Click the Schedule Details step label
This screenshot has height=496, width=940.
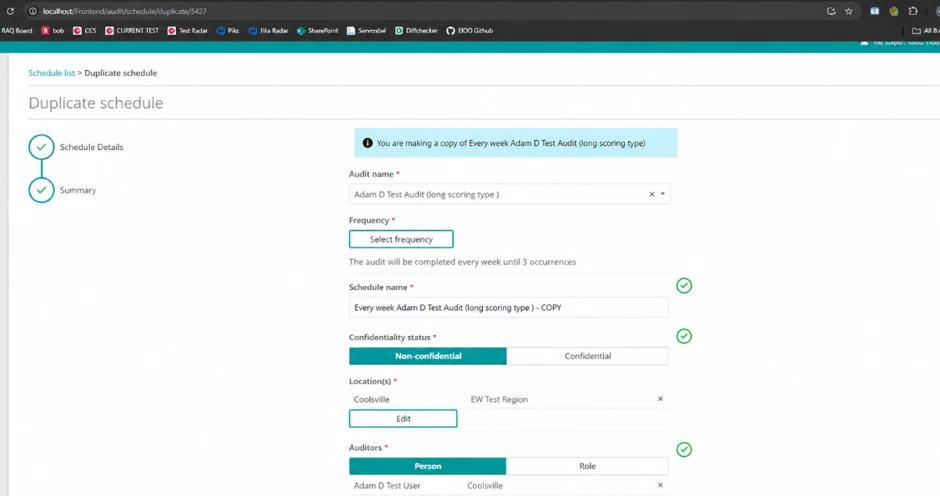pos(92,147)
